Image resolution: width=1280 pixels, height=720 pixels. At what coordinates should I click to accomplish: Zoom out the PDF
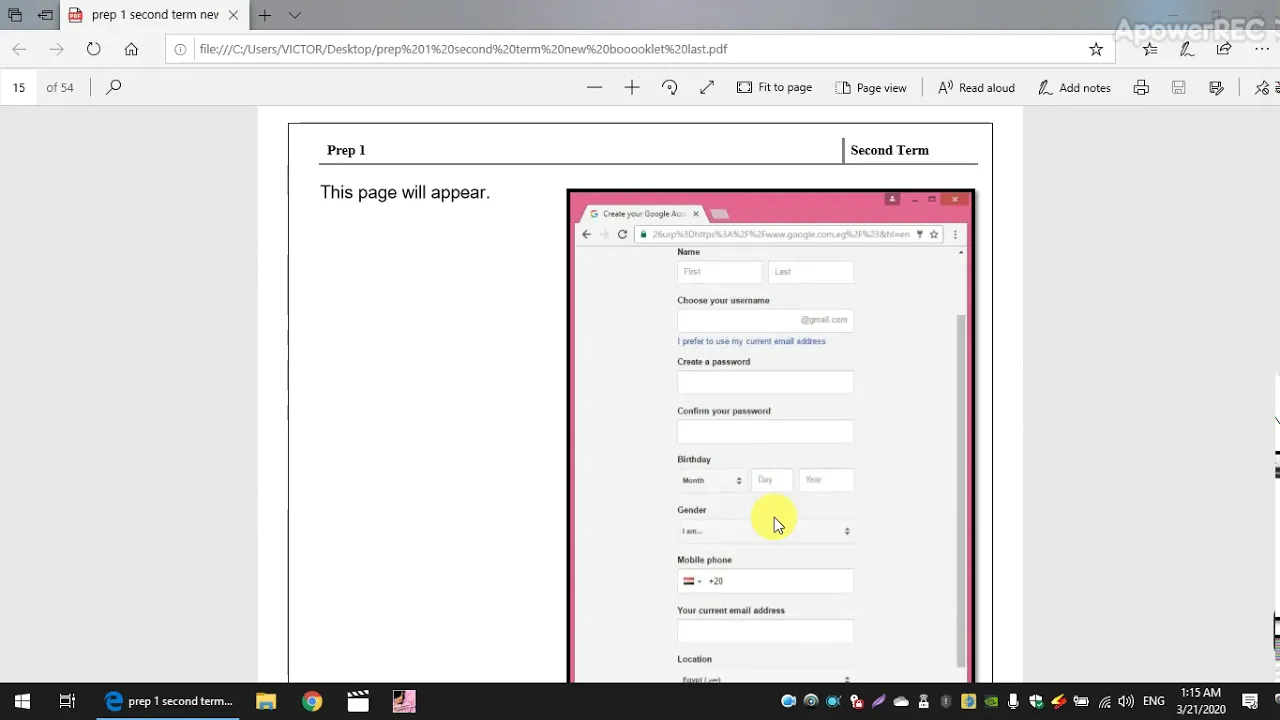coord(594,87)
